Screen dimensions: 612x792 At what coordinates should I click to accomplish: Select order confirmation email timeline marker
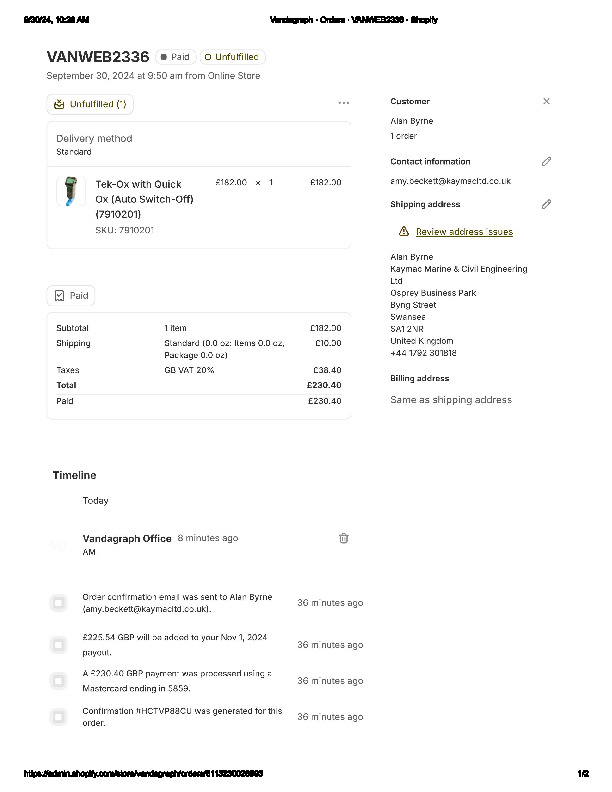tap(58, 603)
